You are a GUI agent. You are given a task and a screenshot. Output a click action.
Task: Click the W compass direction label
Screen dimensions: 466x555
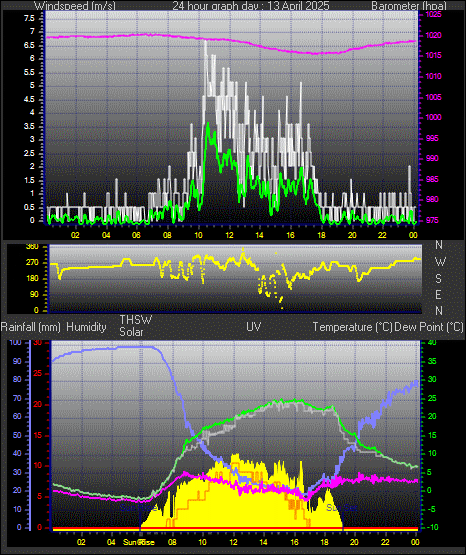click(440, 262)
